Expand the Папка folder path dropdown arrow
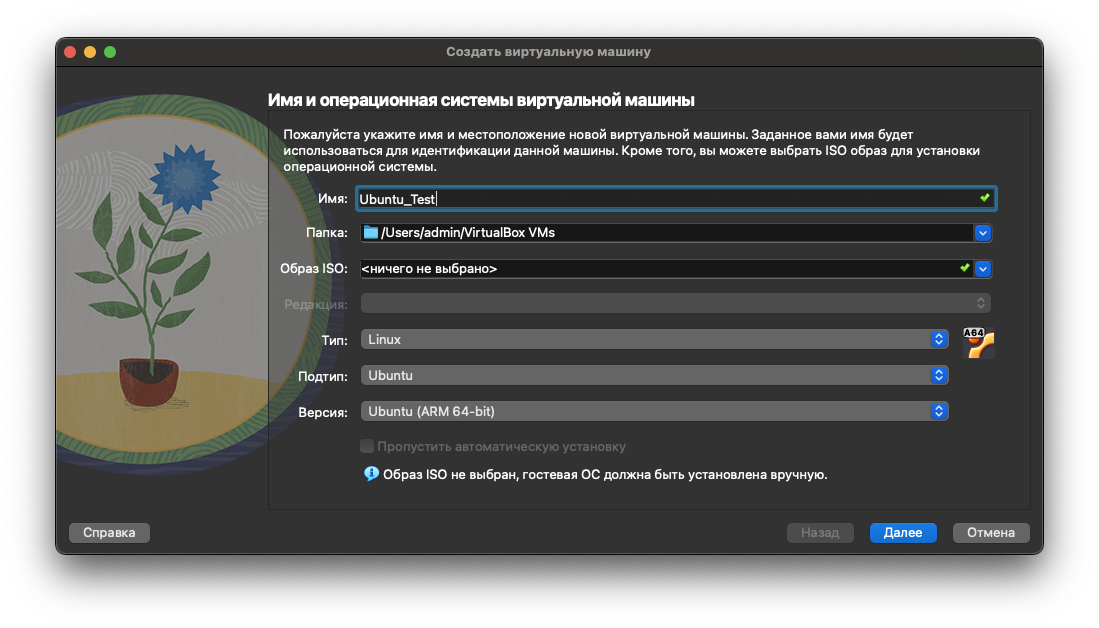This screenshot has width=1099, height=628. point(983,233)
